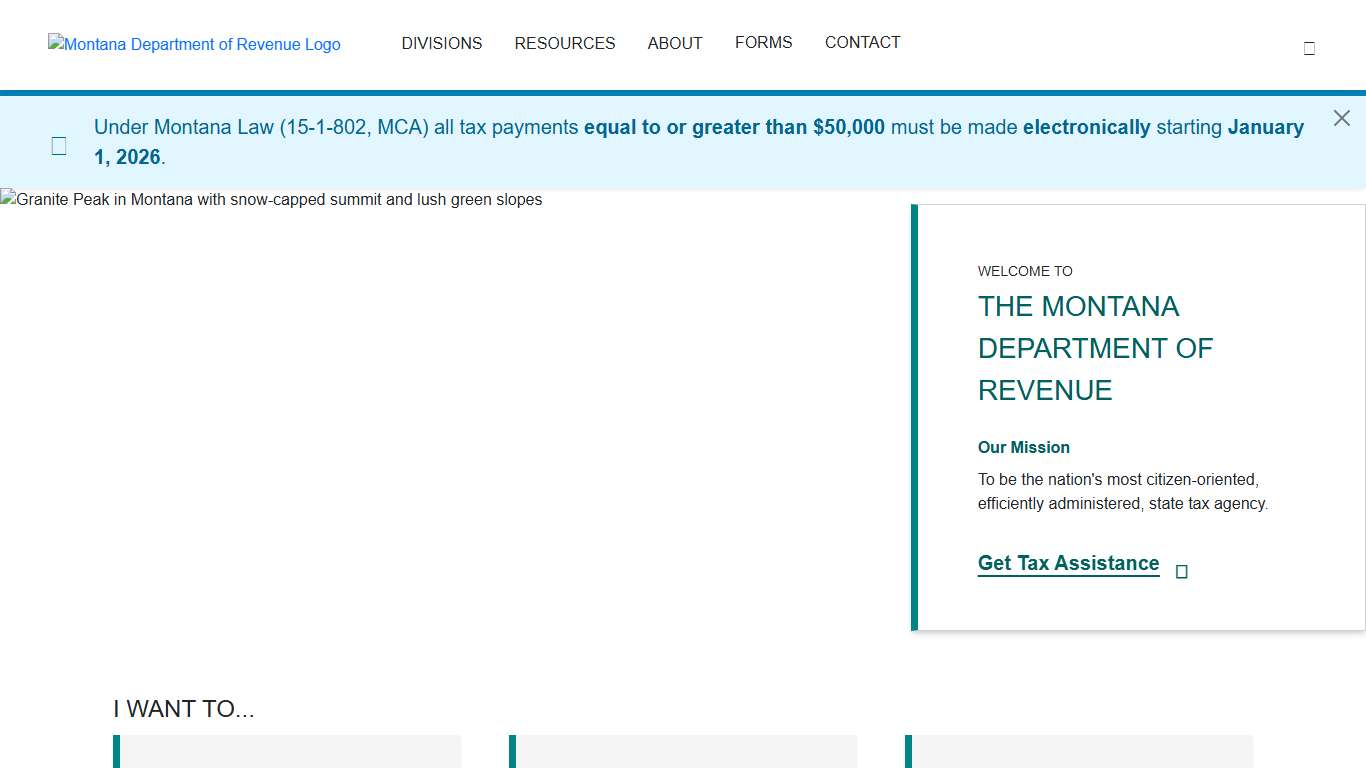The height and width of the screenshot is (768, 1366).
Task: Click the I Want To section heading
Action: click(184, 709)
